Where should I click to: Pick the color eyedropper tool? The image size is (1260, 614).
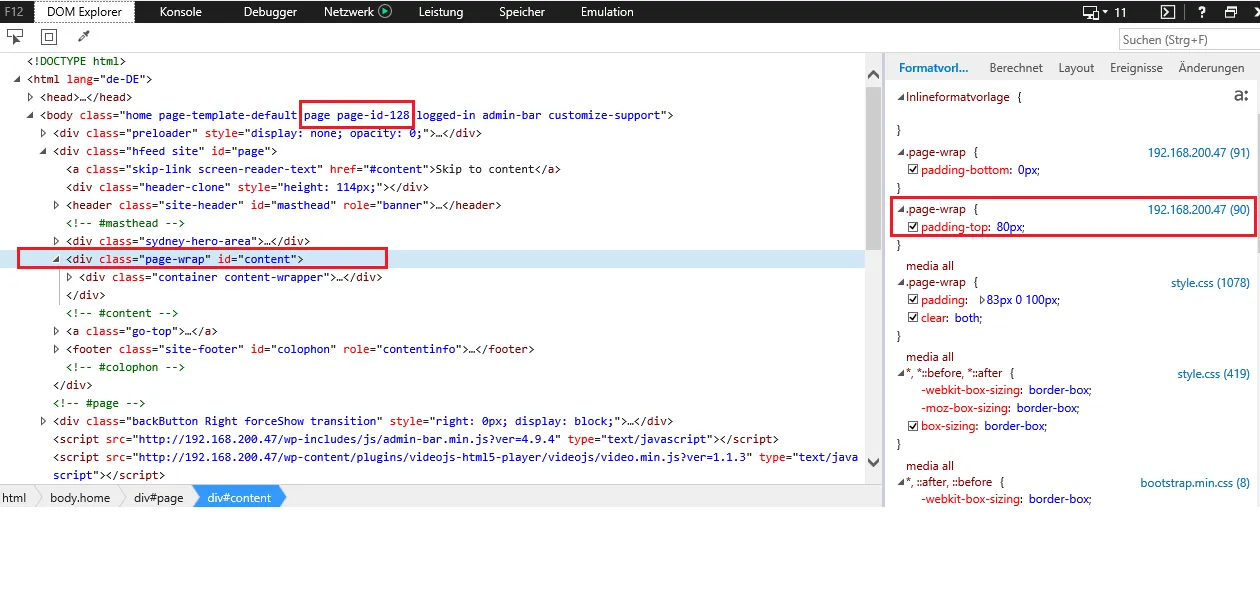pos(83,36)
